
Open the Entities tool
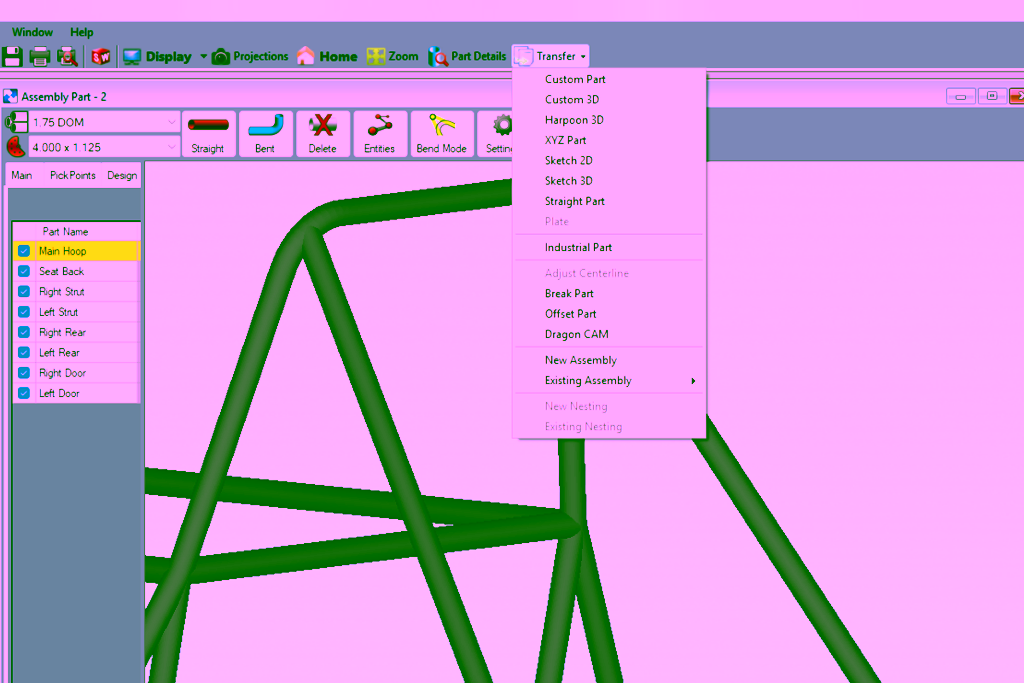(379, 134)
